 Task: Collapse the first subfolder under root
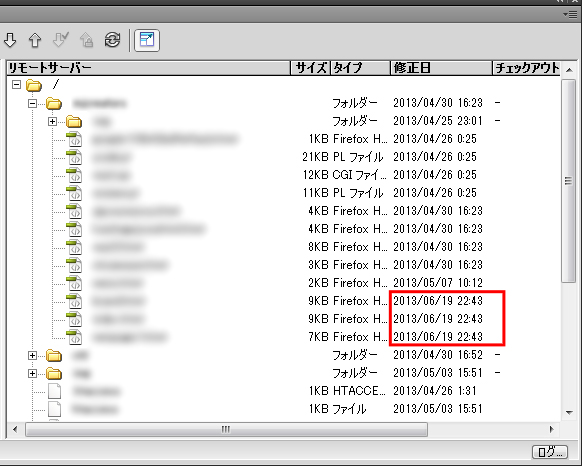(33, 103)
